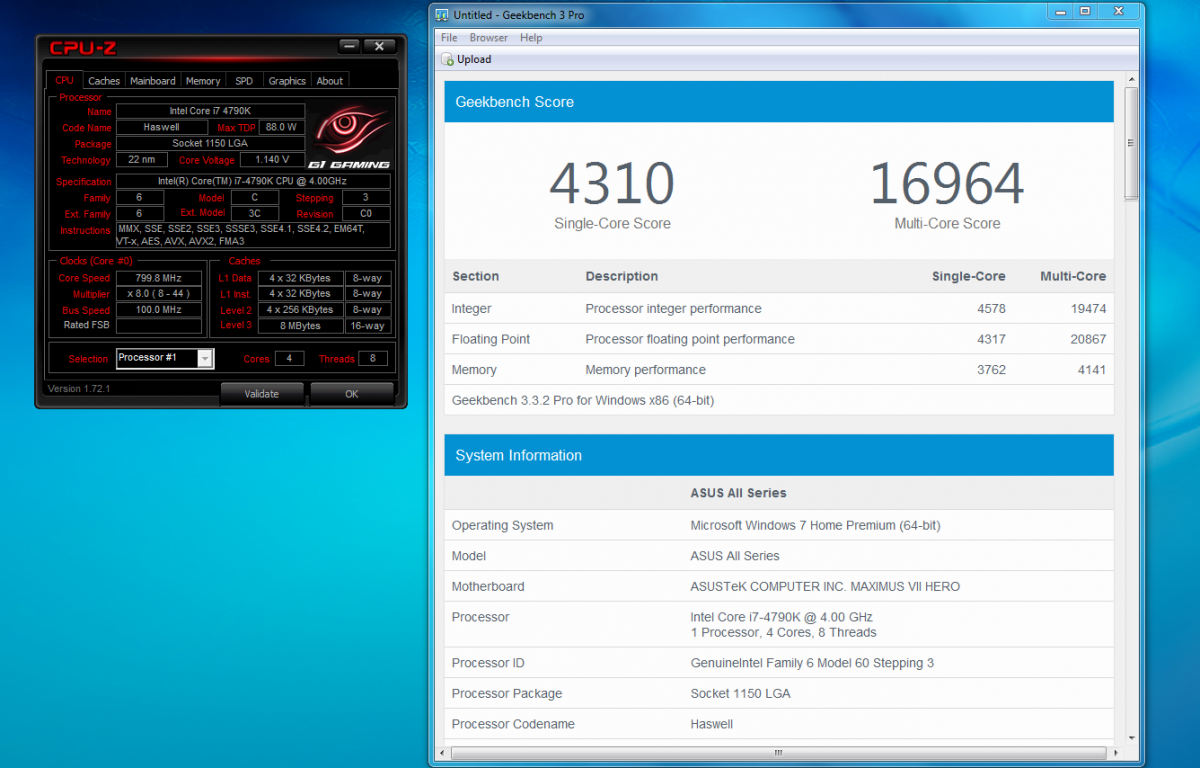
Task: Click the 'Geekbench Score' section header
Action: pos(779,102)
